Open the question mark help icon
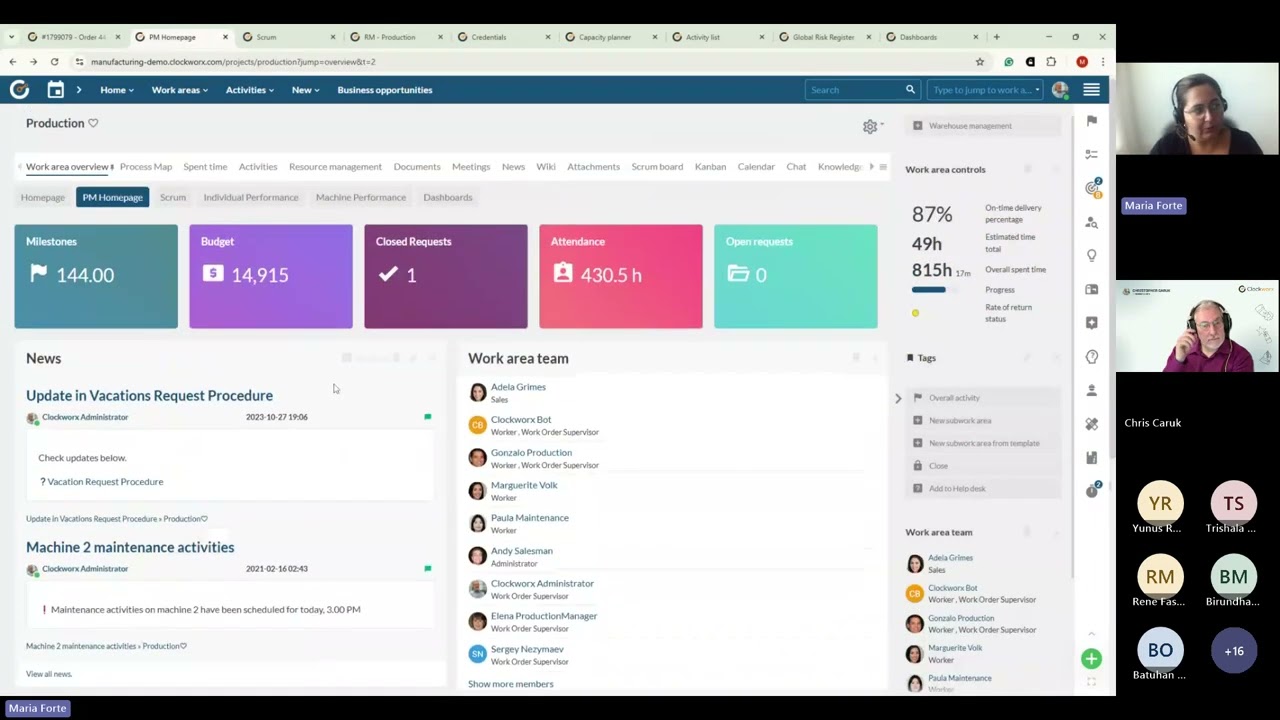 [x=1092, y=357]
